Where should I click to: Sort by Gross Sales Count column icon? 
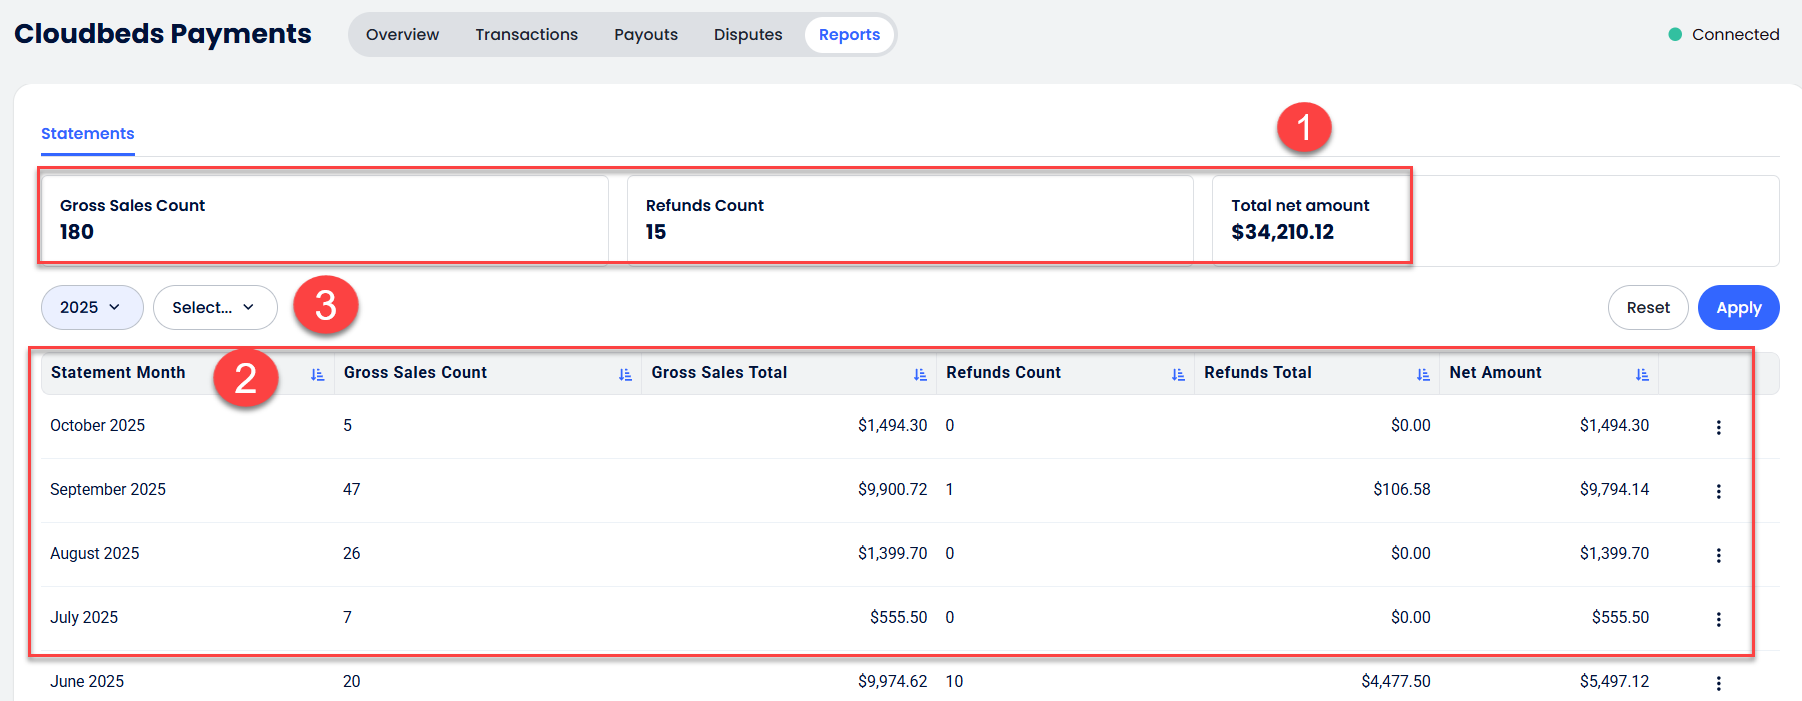625,374
